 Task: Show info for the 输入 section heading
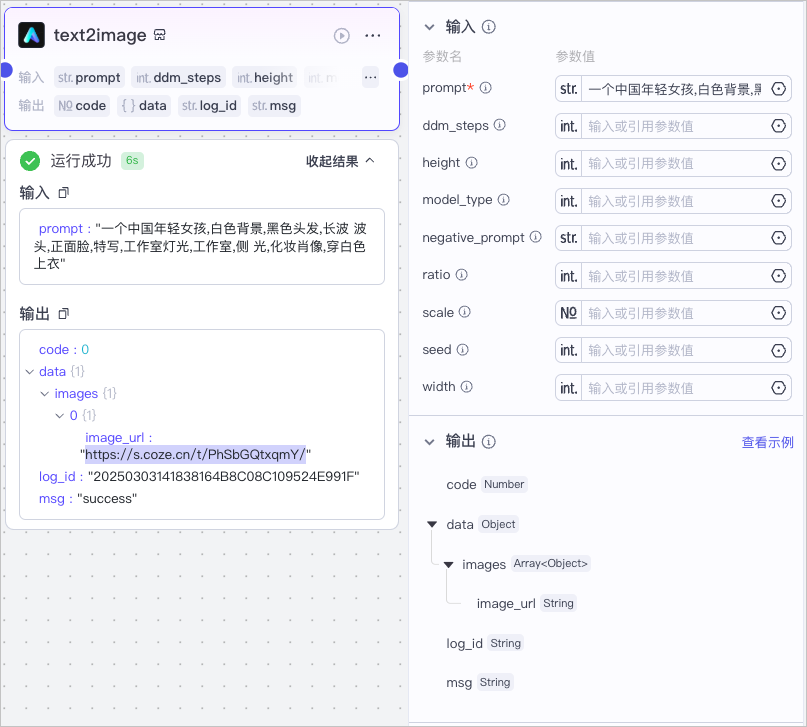(488, 27)
